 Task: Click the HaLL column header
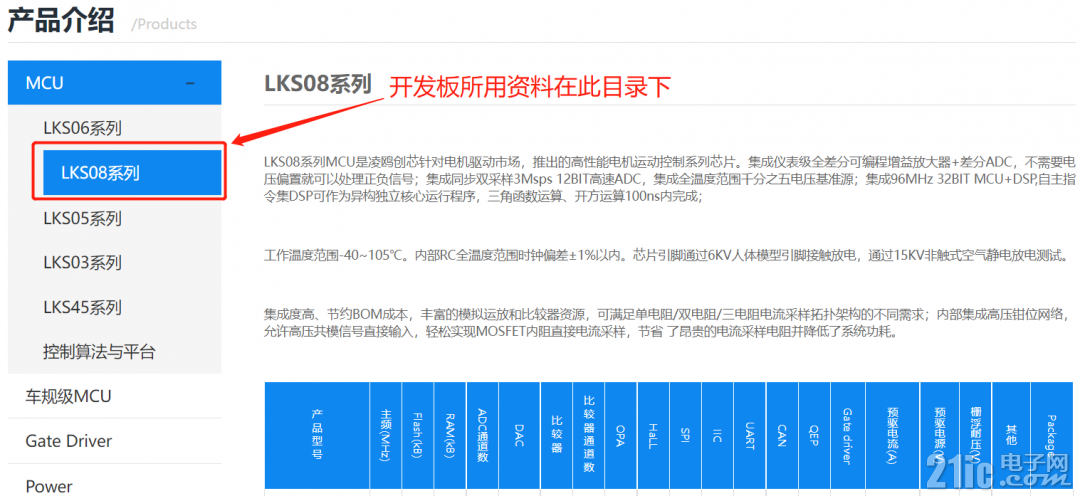[653, 435]
